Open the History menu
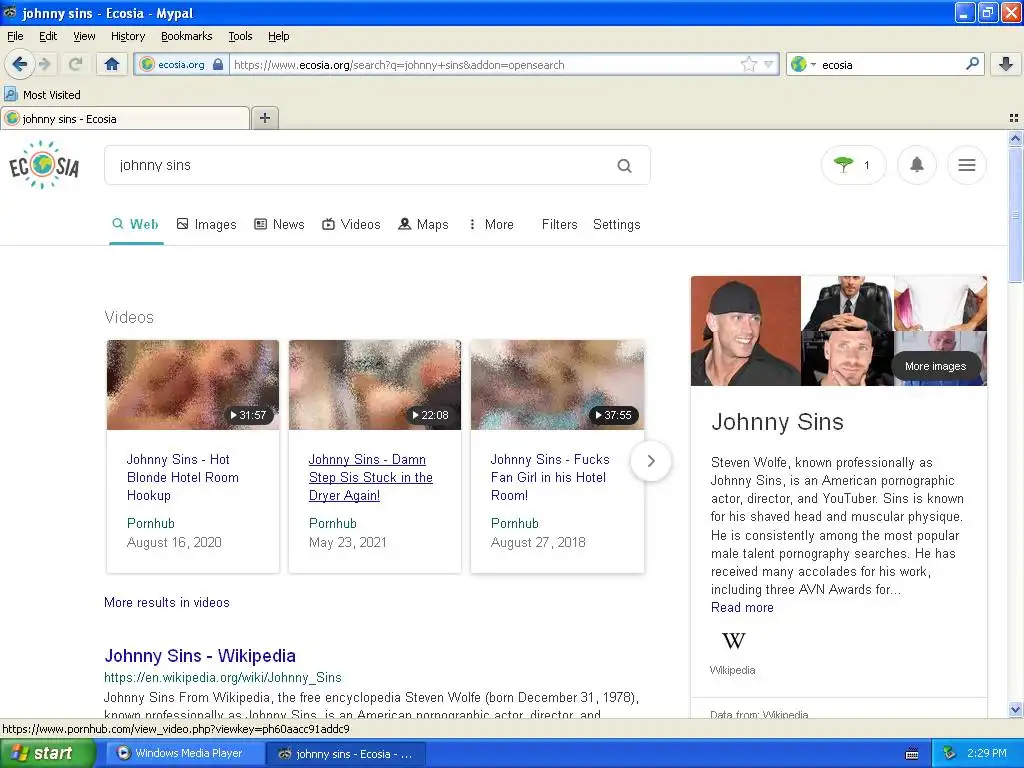Screen dimensions: 1024x768 pos(127,36)
